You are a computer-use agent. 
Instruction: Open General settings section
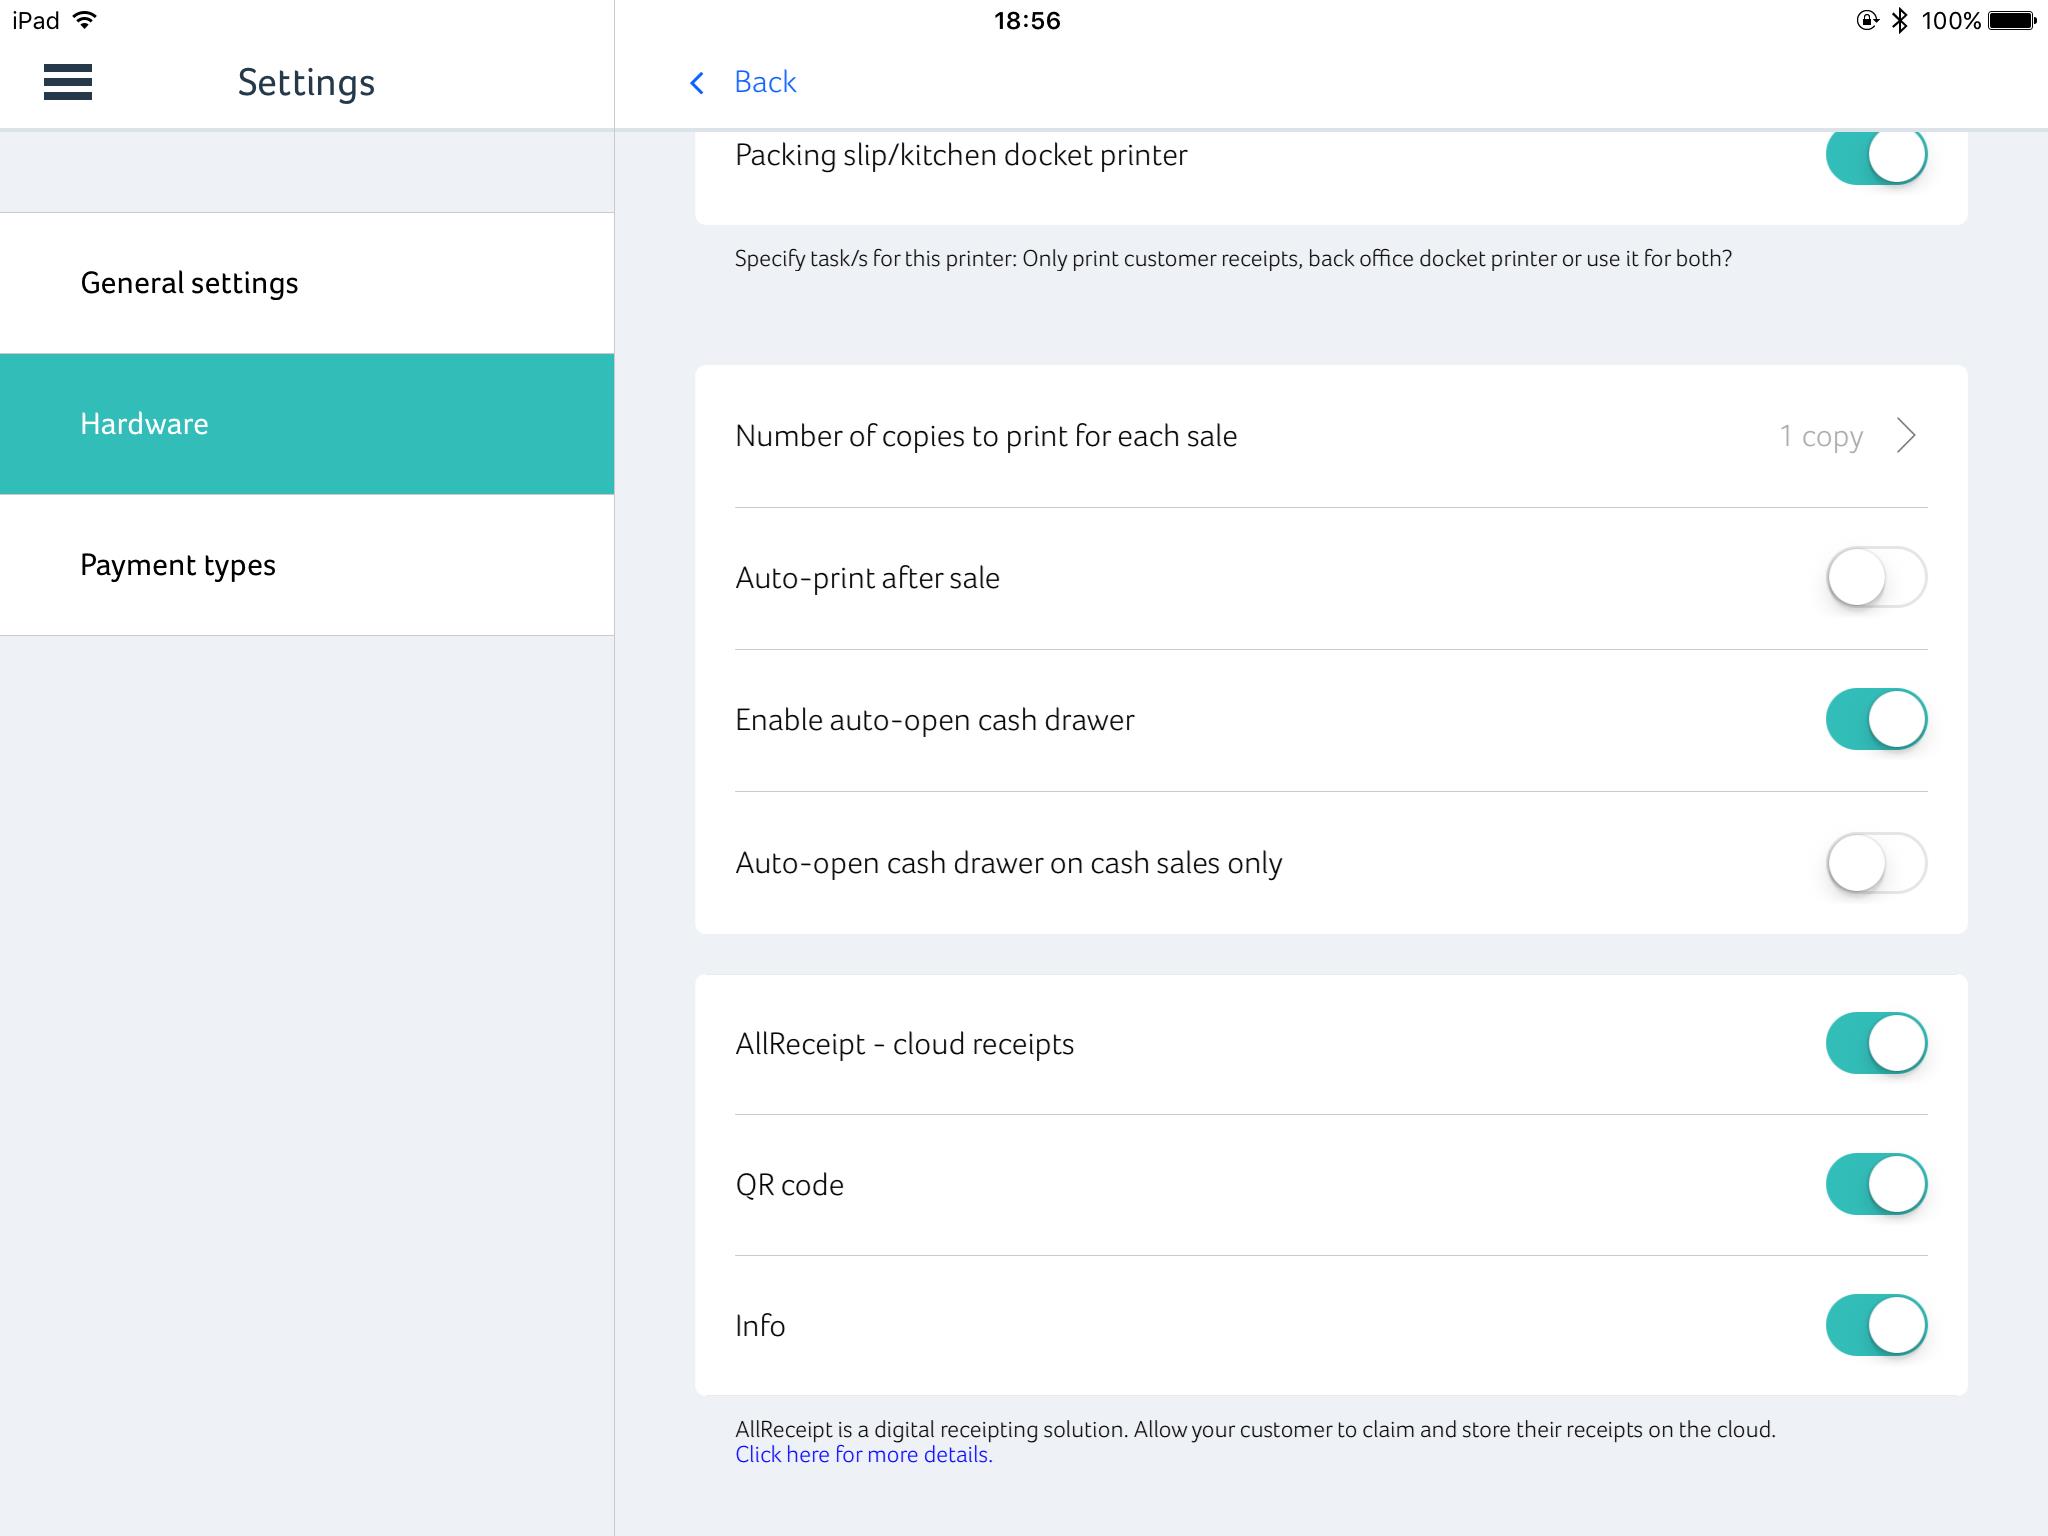[190, 283]
